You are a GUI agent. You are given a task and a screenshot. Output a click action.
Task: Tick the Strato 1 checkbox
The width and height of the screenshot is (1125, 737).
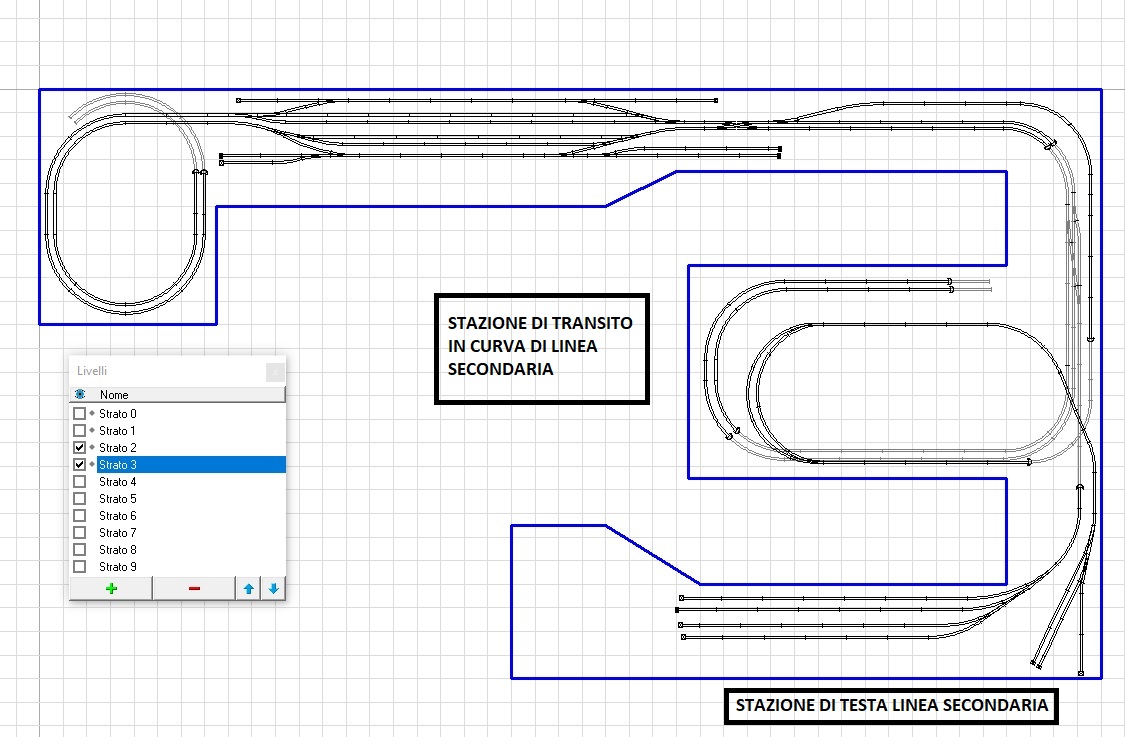(80, 431)
